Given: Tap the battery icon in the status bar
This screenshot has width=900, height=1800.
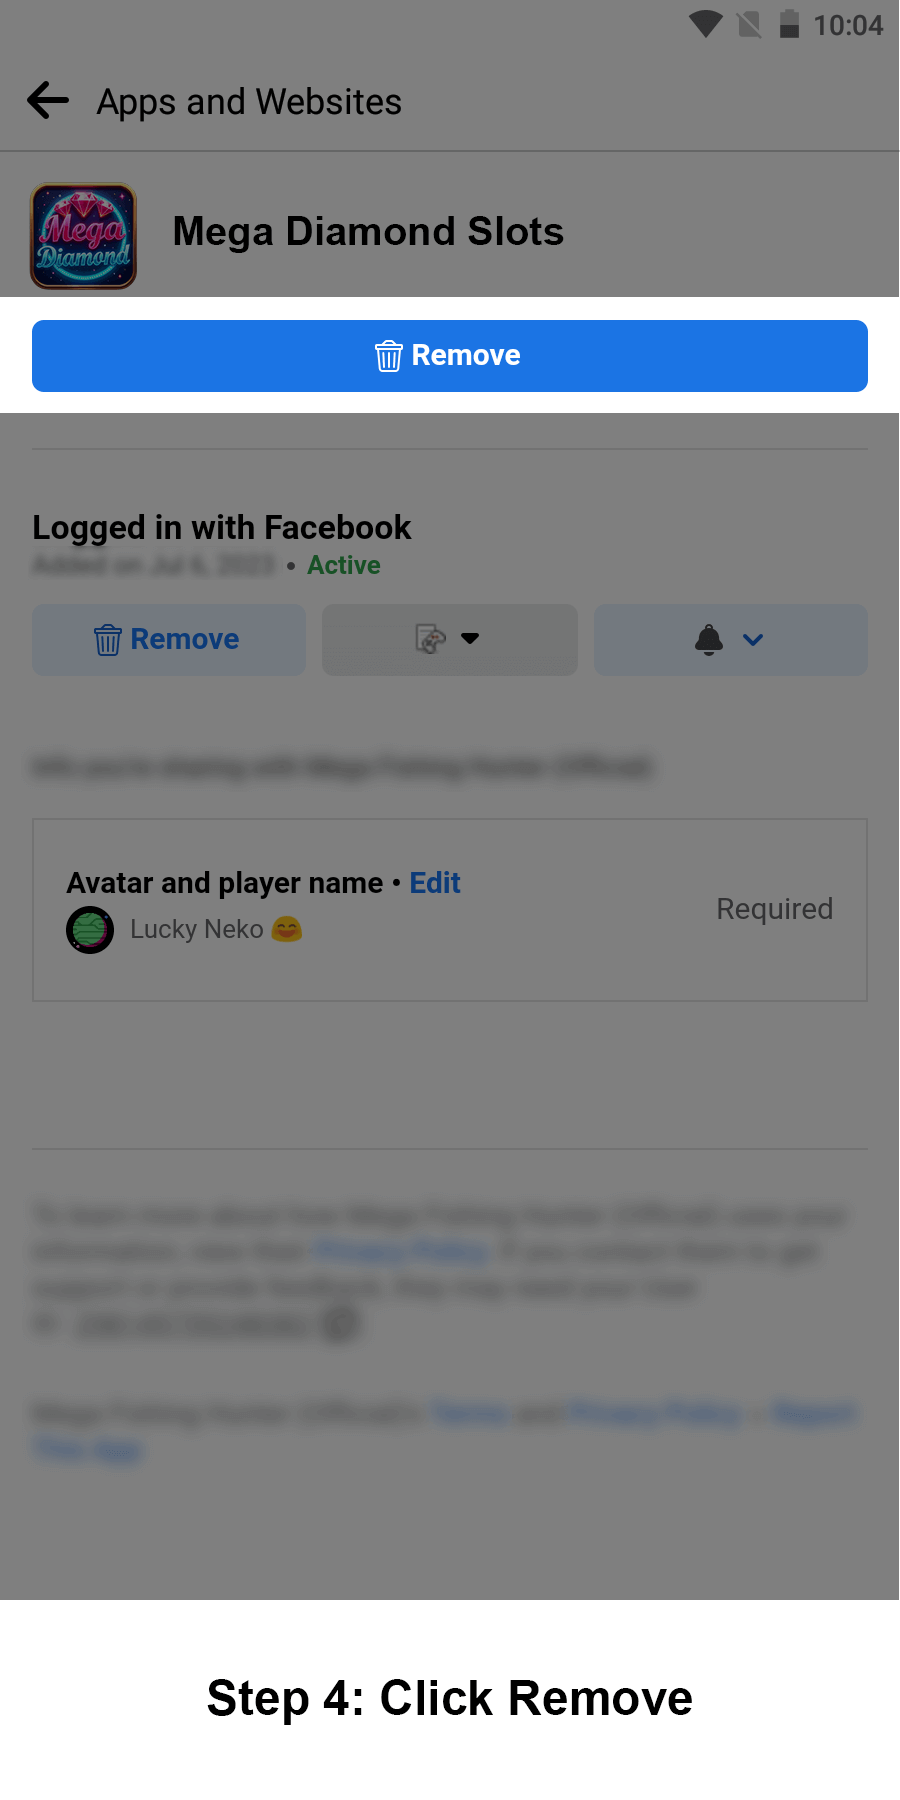Looking at the screenshot, I should [789, 24].
